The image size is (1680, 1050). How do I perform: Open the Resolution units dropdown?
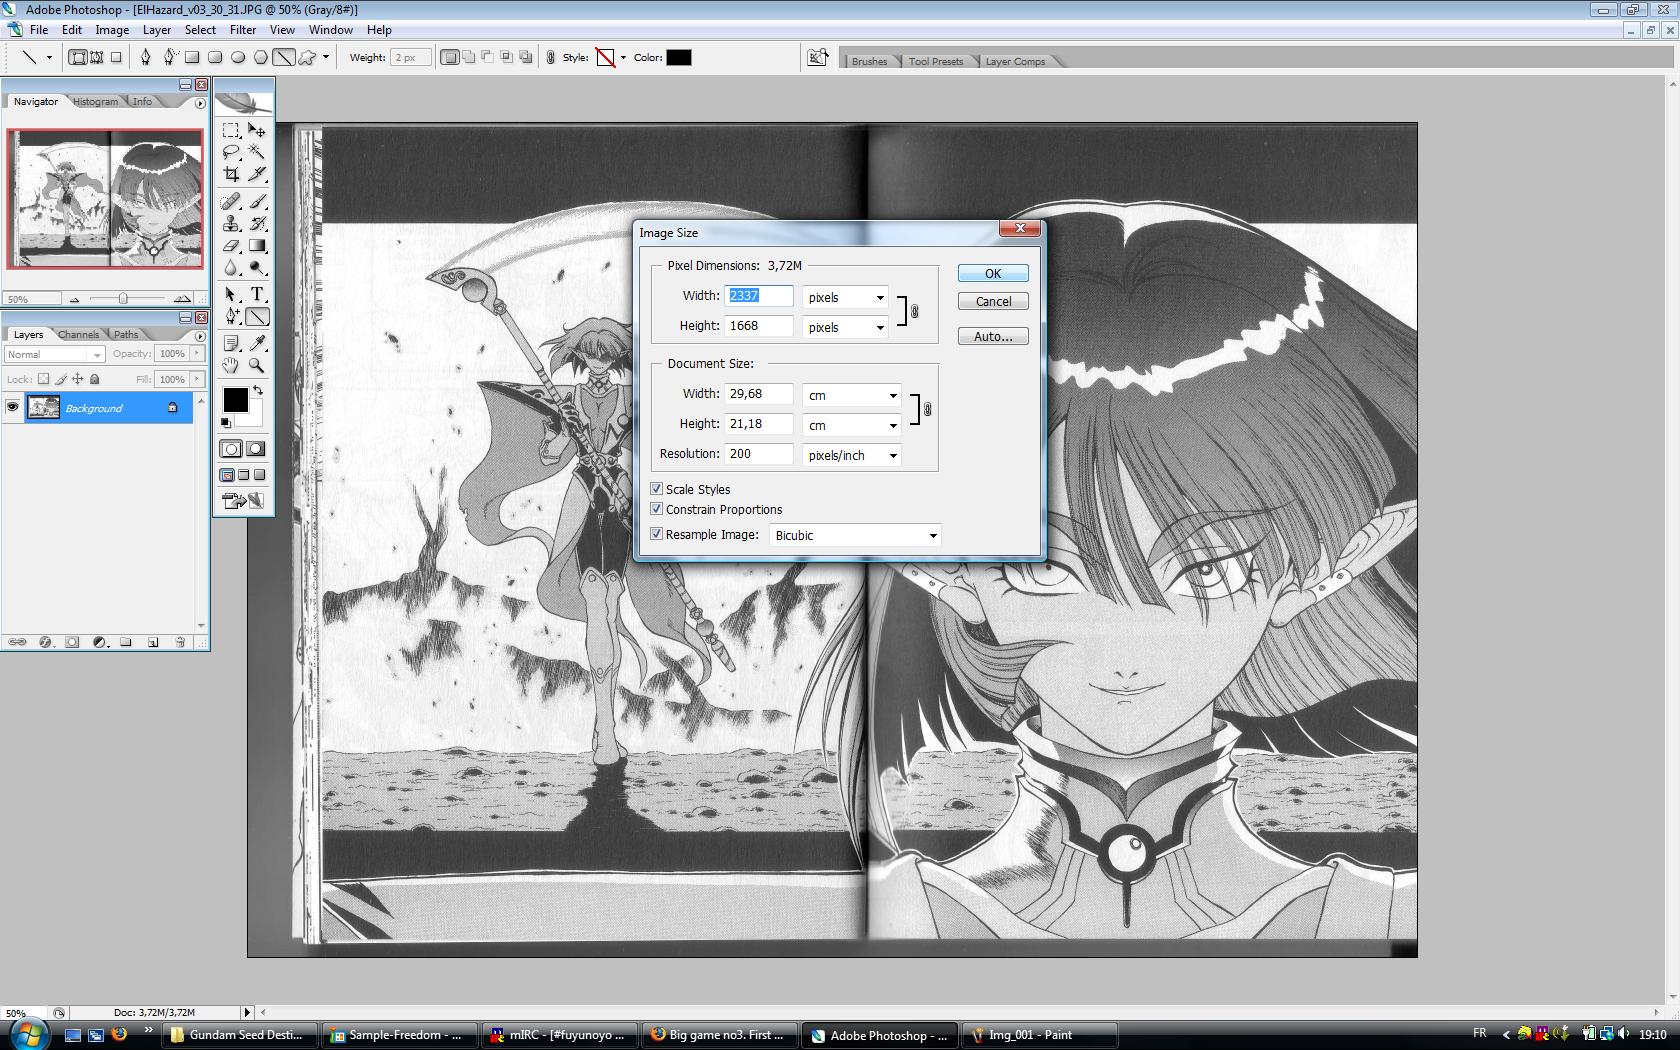coord(852,455)
